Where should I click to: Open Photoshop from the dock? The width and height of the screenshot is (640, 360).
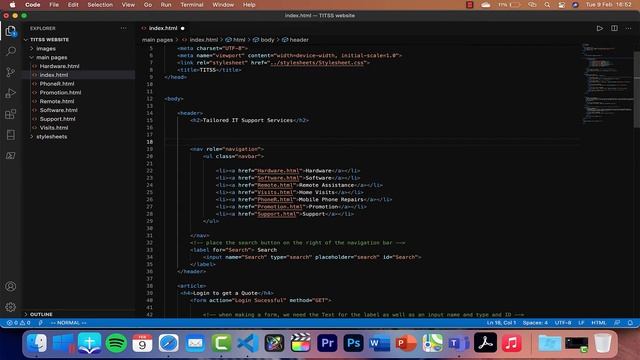(x=353, y=343)
